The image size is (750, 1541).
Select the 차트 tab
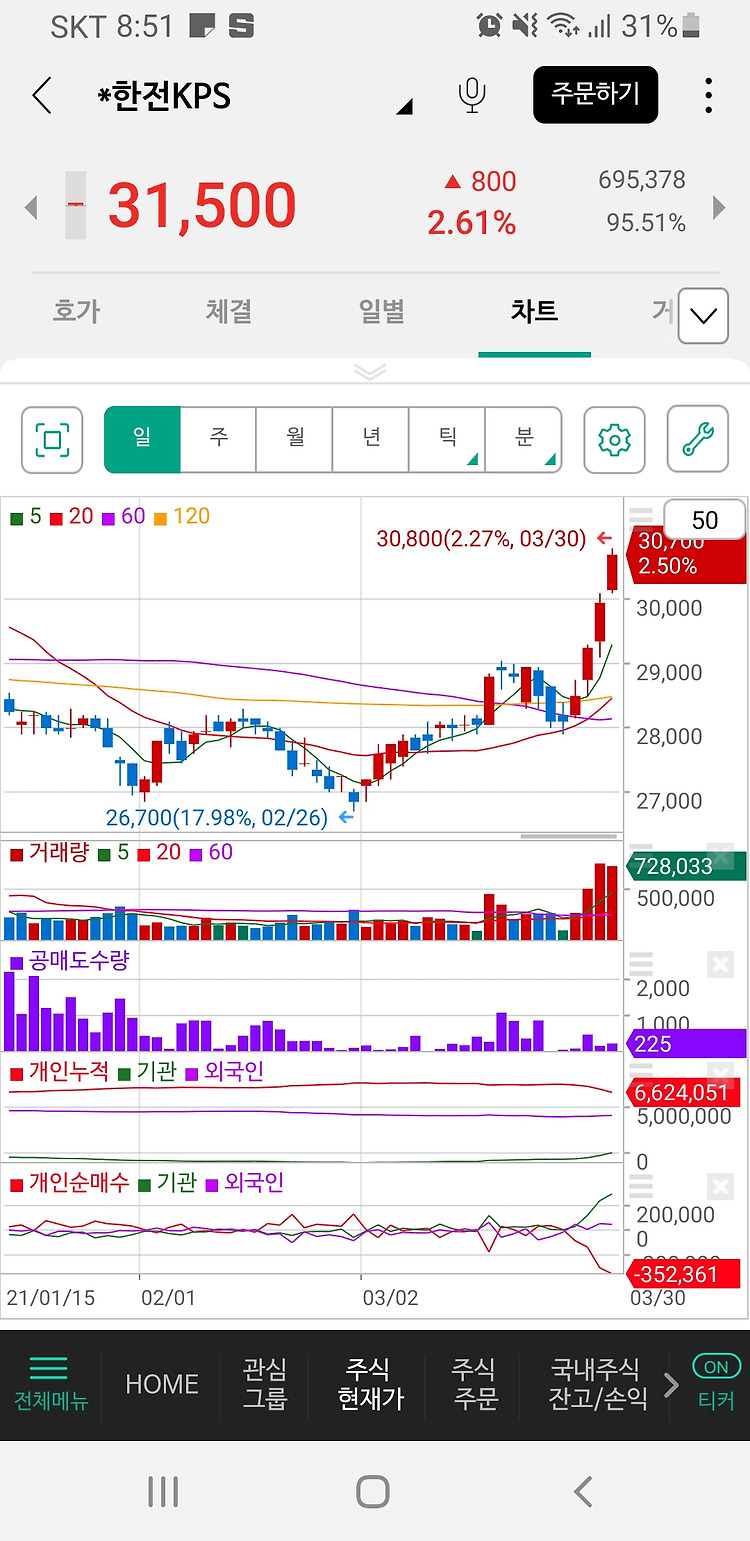point(534,312)
